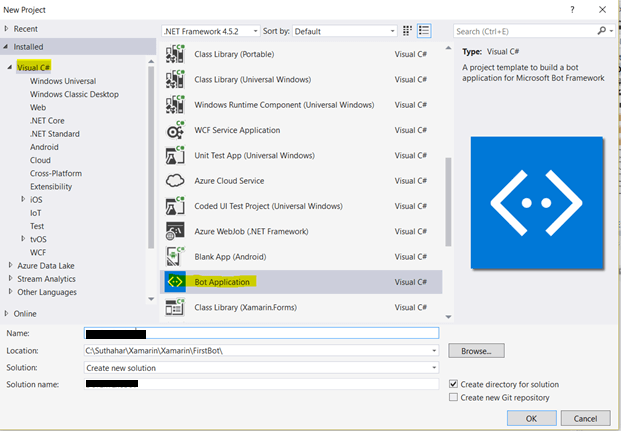Switch to small icons list view

(x=424, y=31)
